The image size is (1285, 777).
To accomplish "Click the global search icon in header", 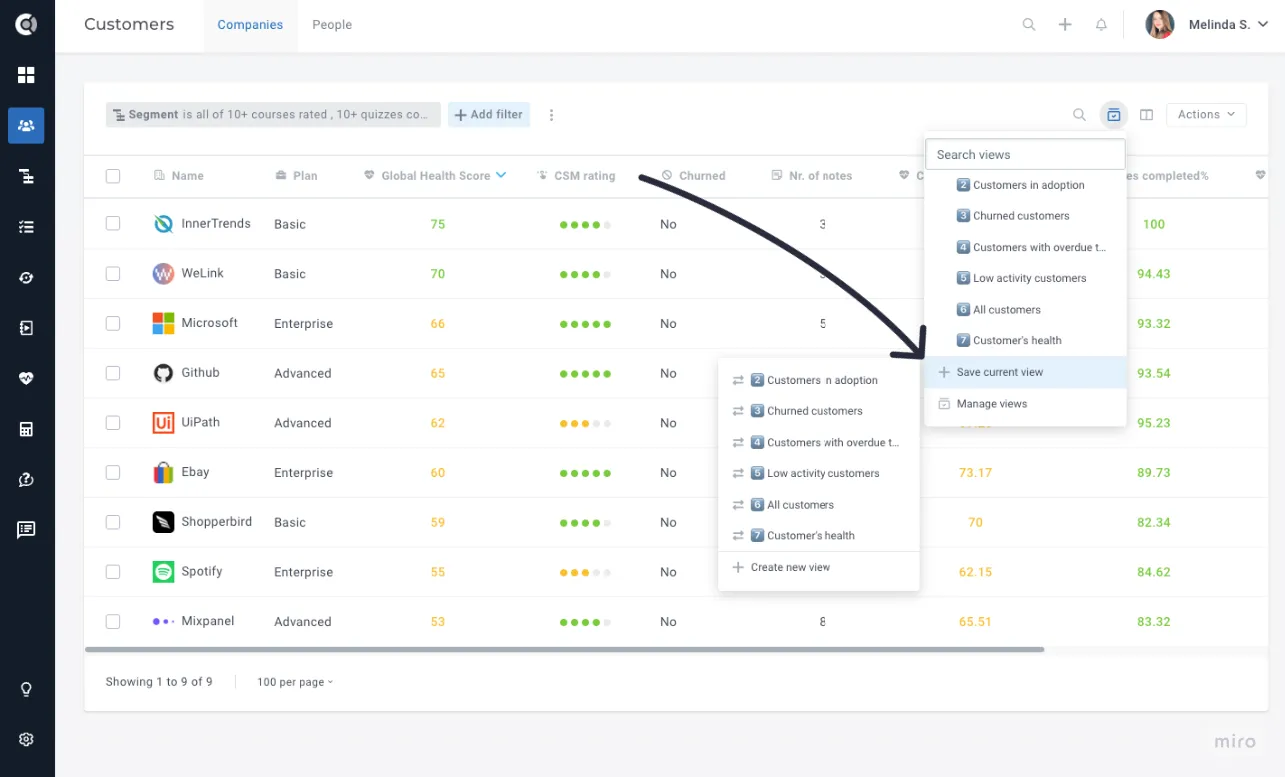I will point(1029,25).
